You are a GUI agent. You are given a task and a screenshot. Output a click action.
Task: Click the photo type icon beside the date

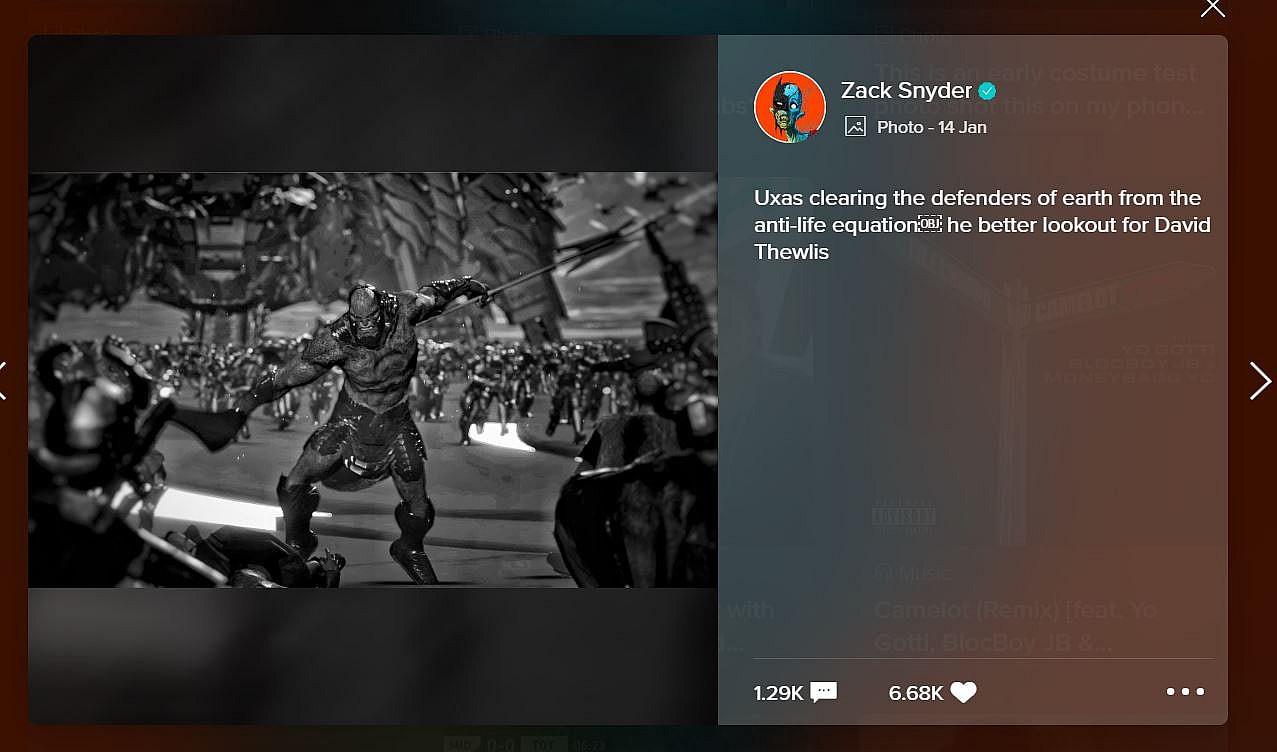[x=855, y=127]
